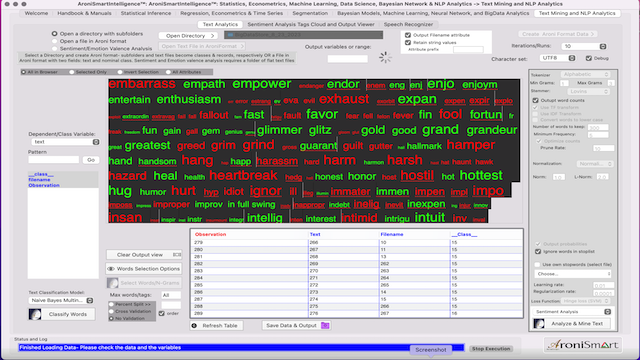Click the Refresh Table circle icon

click(x=194, y=326)
